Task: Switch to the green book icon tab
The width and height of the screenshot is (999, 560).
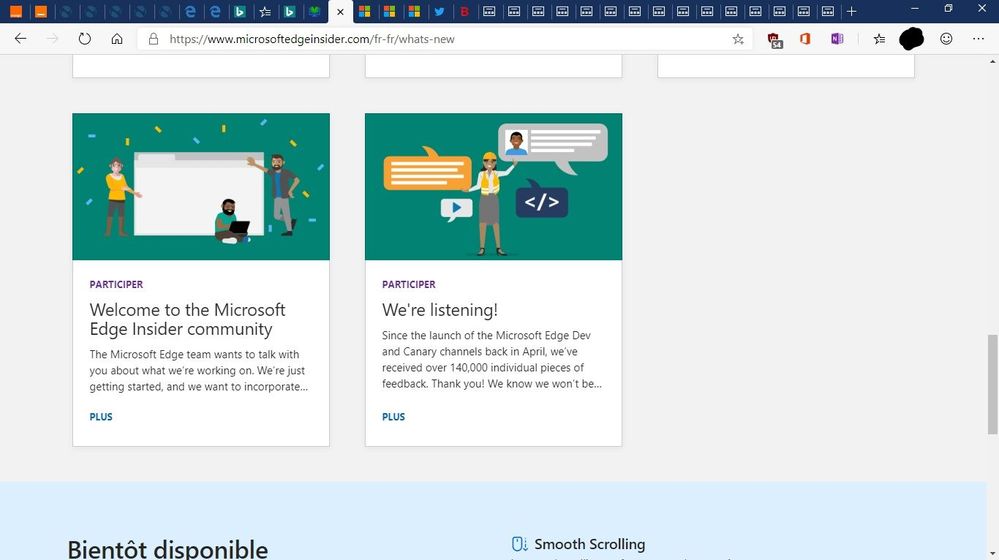Action: point(314,11)
